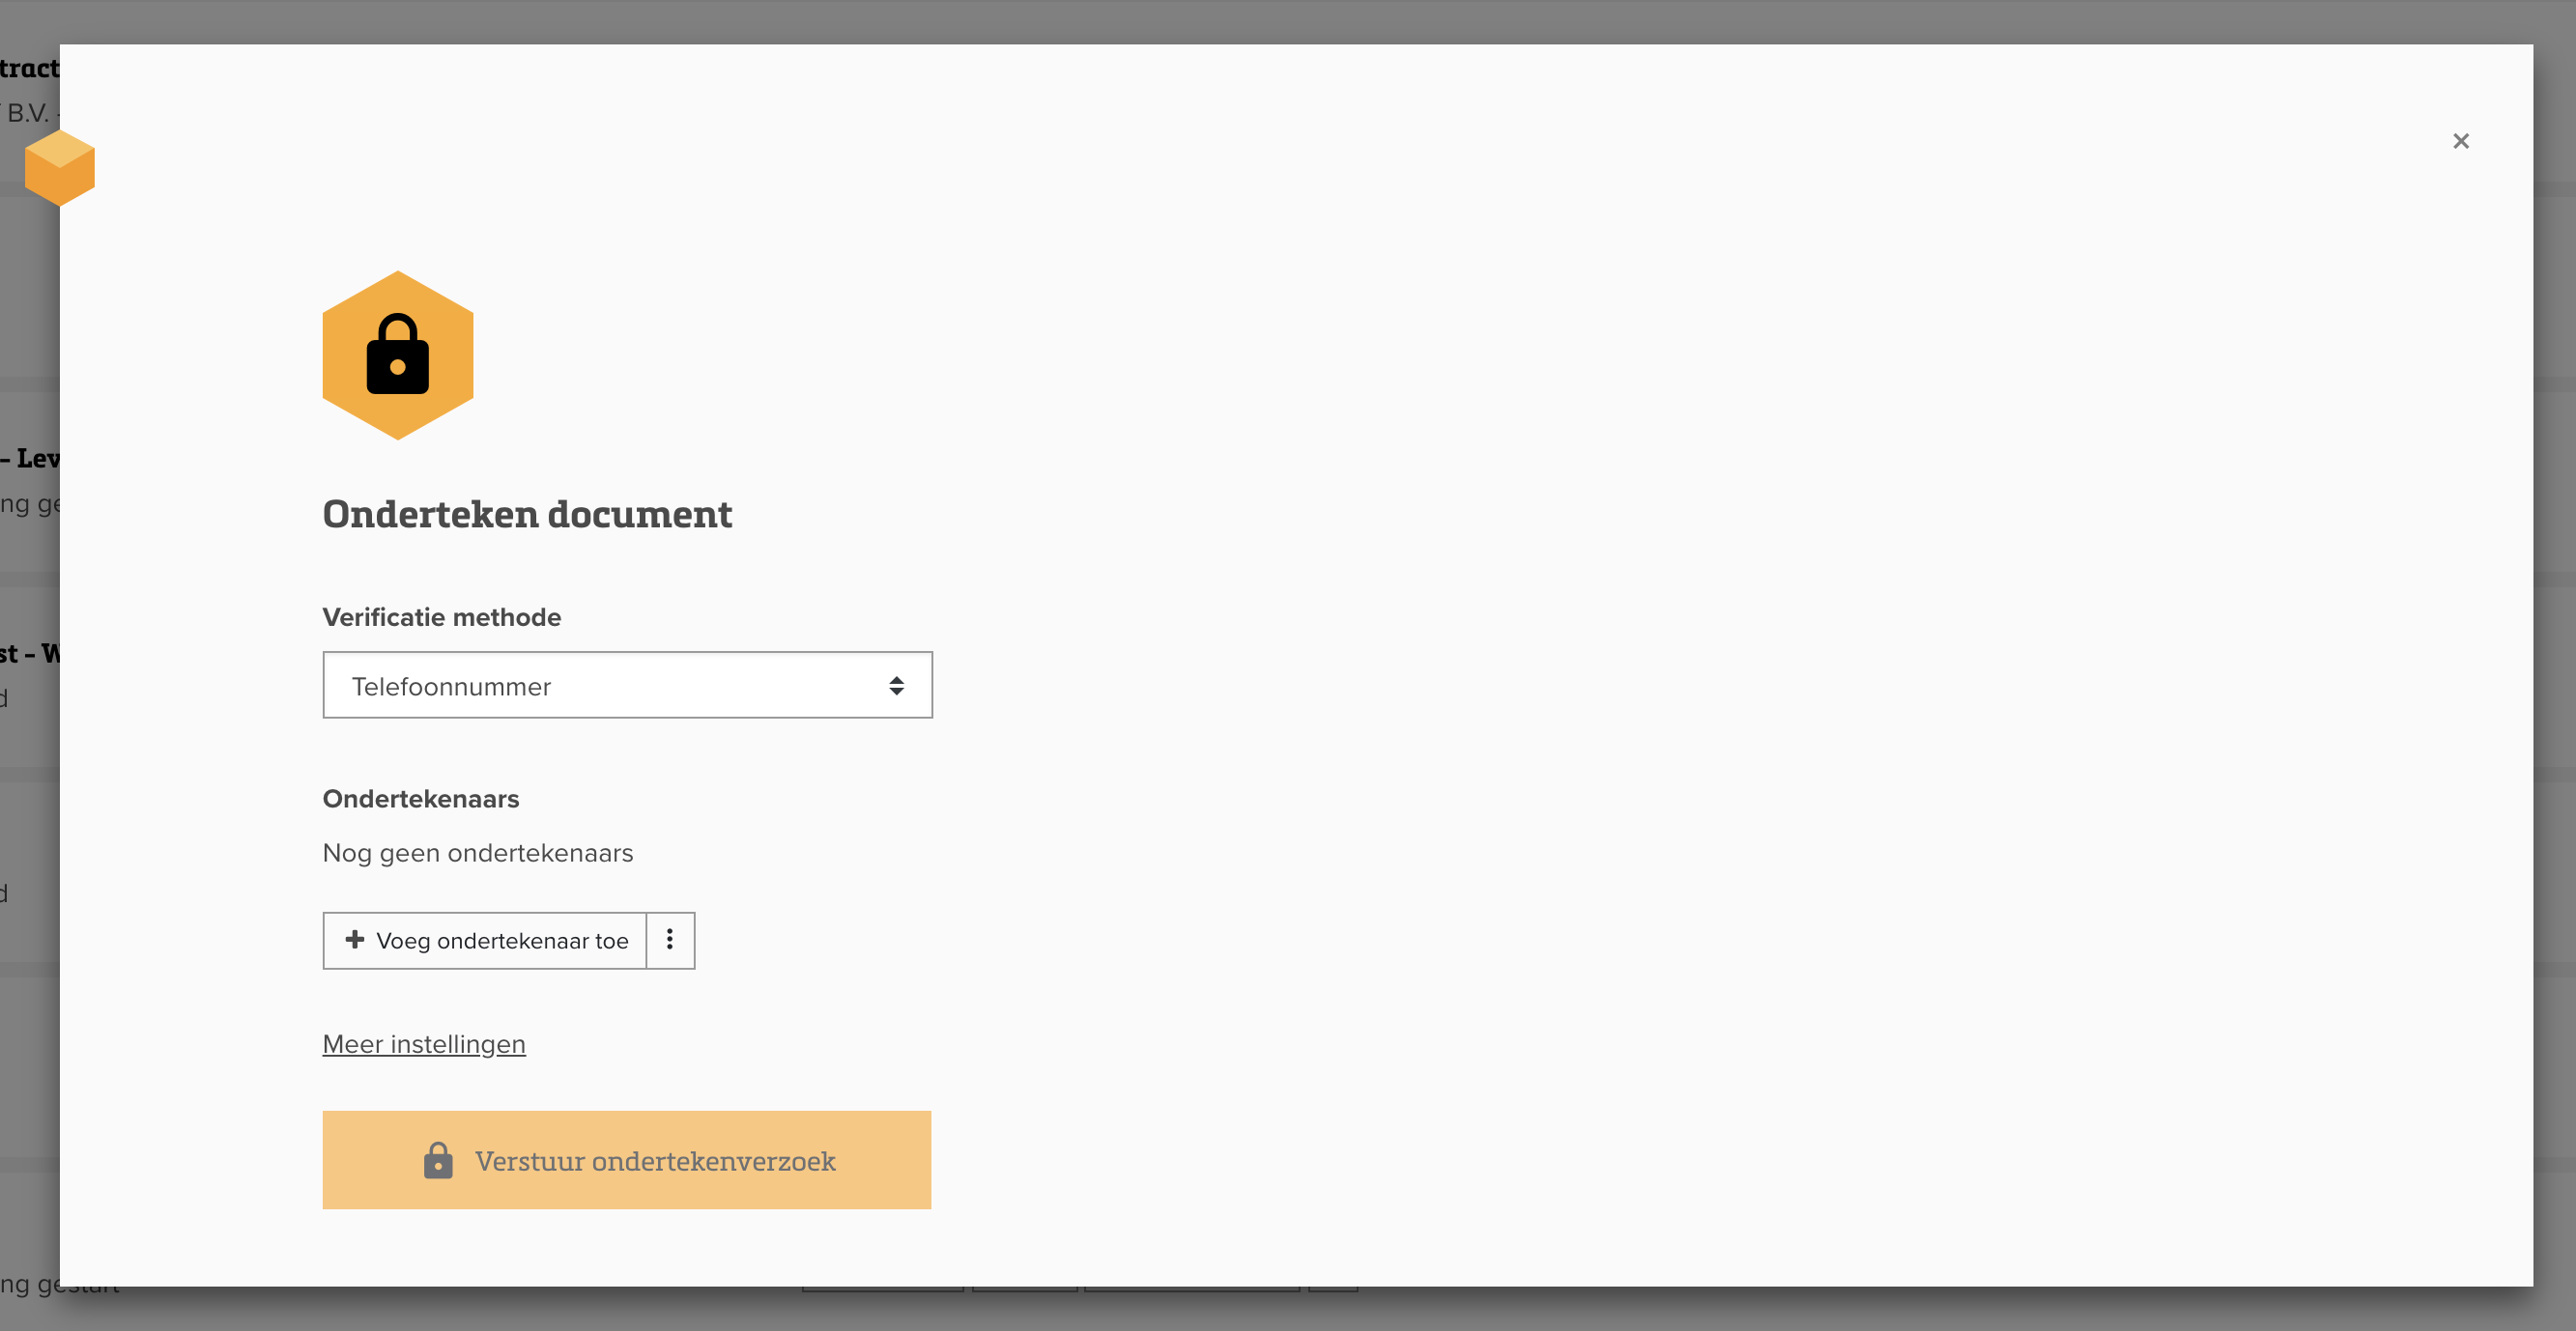This screenshot has width=2576, height=1331.
Task: Click the Onderteken document heading
Action: (527, 514)
